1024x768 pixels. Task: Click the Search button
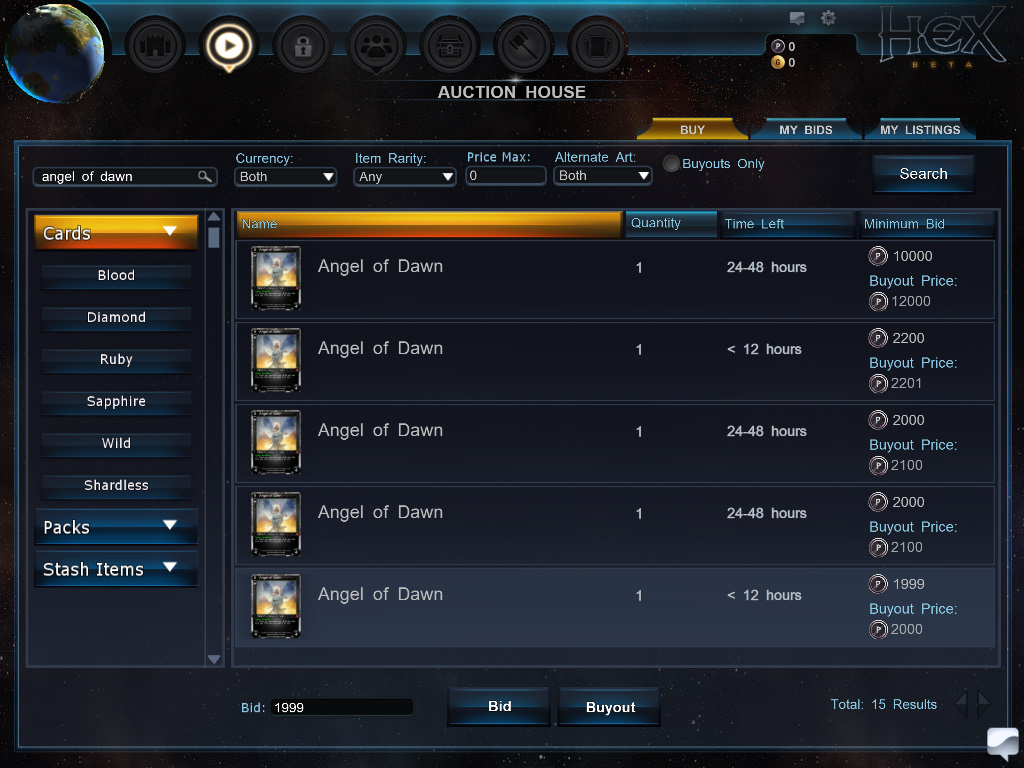(x=923, y=174)
